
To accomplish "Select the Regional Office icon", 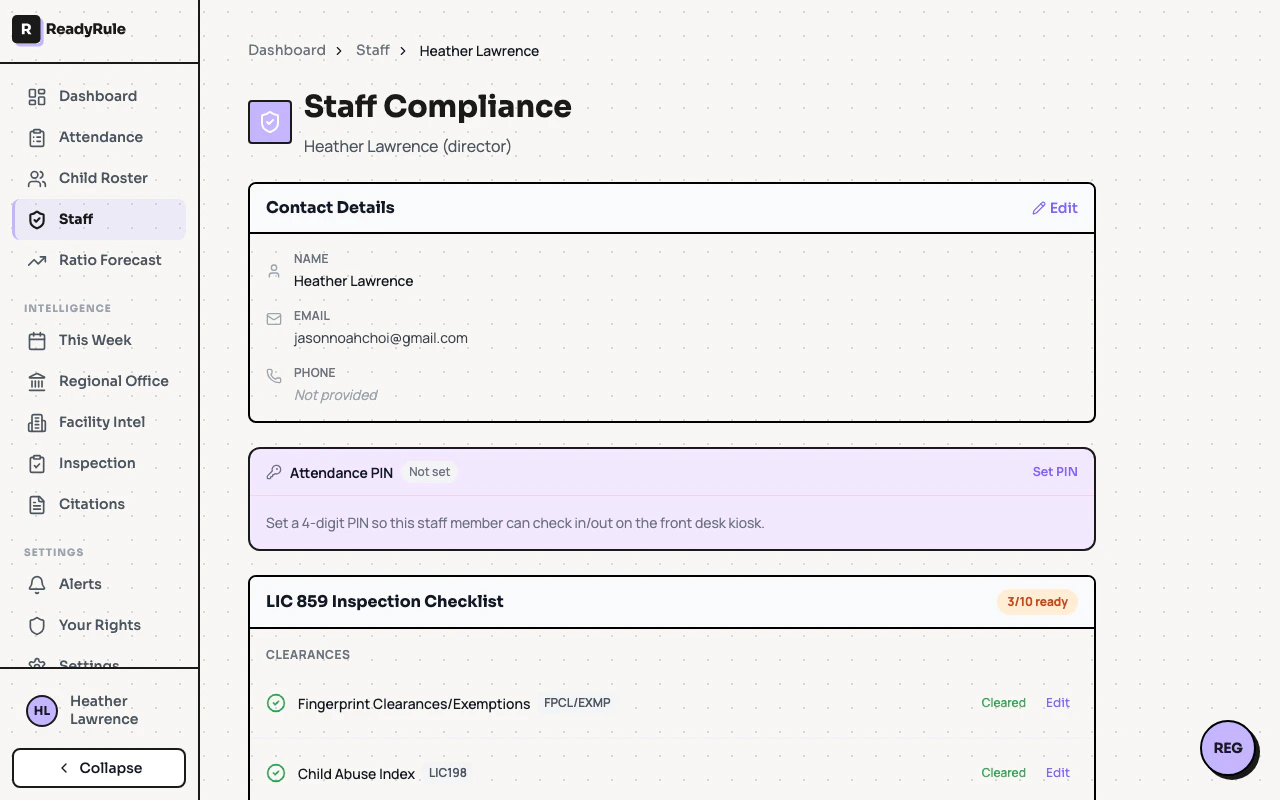I will click(36, 381).
